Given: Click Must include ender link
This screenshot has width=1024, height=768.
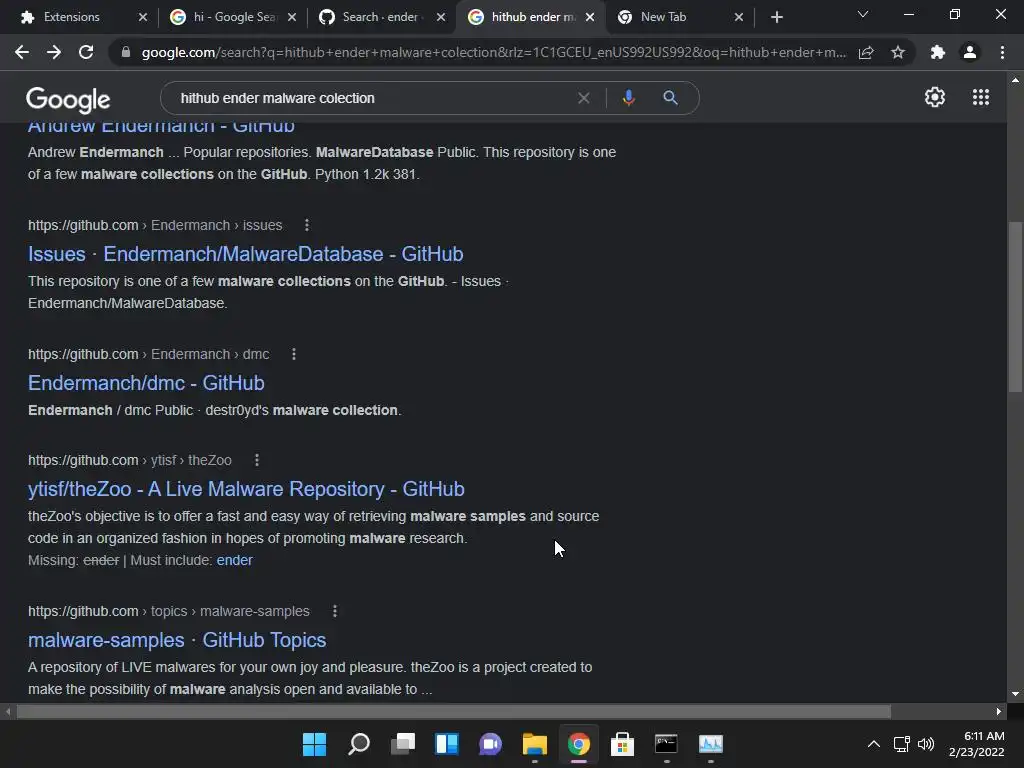Looking at the screenshot, I should click(x=234, y=560).
